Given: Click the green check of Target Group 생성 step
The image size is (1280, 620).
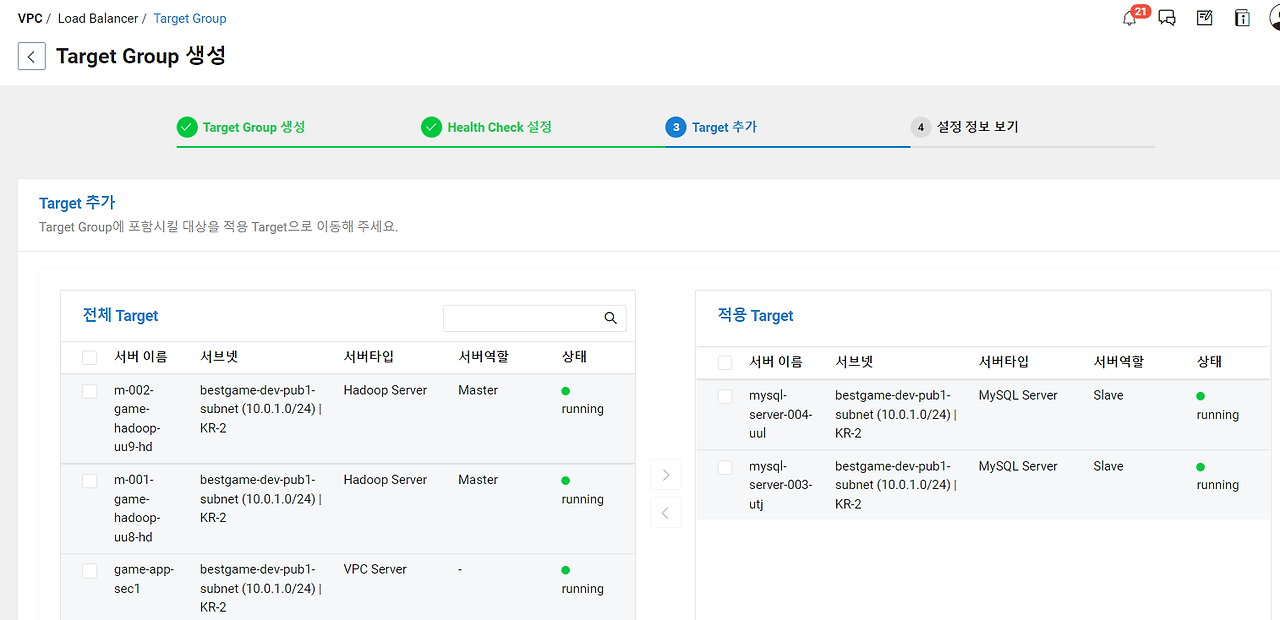Looking at the screenshot, I should pyautogui.click(x=187, y=127).
